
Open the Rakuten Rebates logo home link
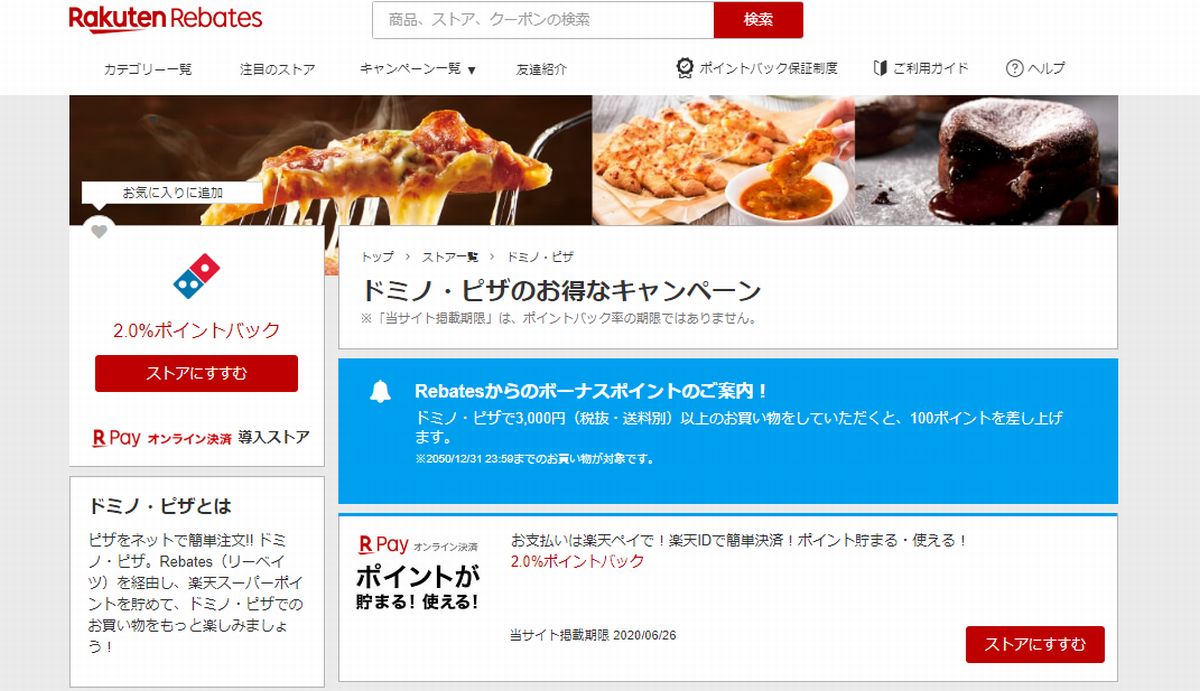pos(165,19)
